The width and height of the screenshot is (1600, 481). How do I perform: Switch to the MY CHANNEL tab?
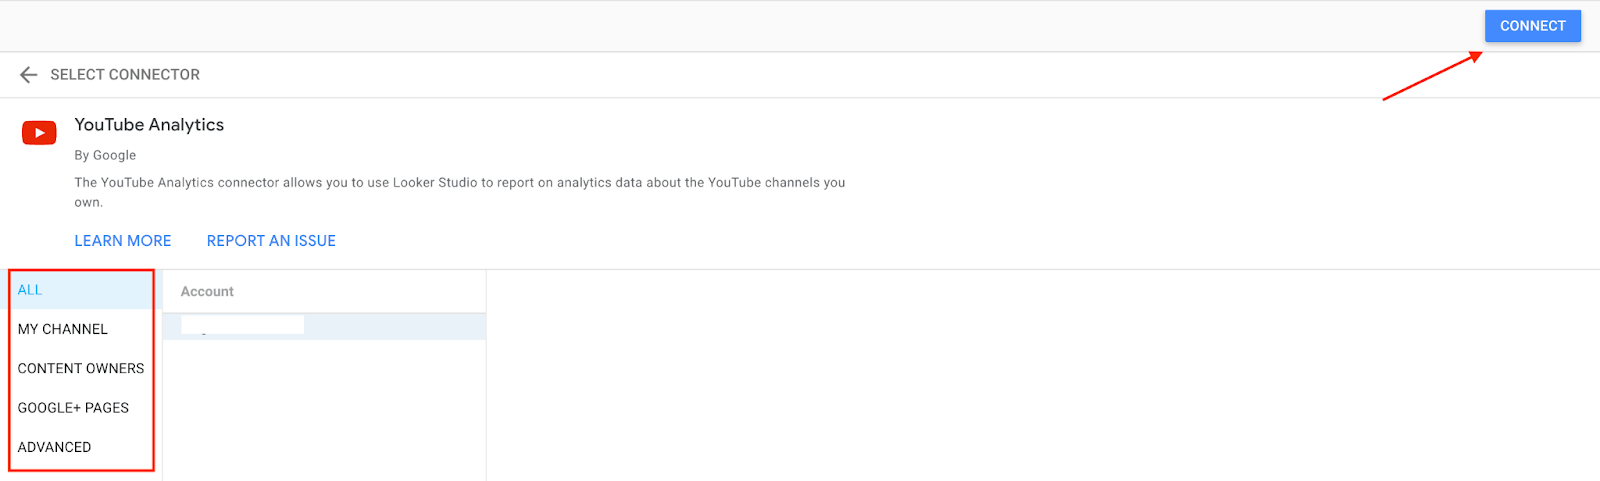[x=82, y=329]
